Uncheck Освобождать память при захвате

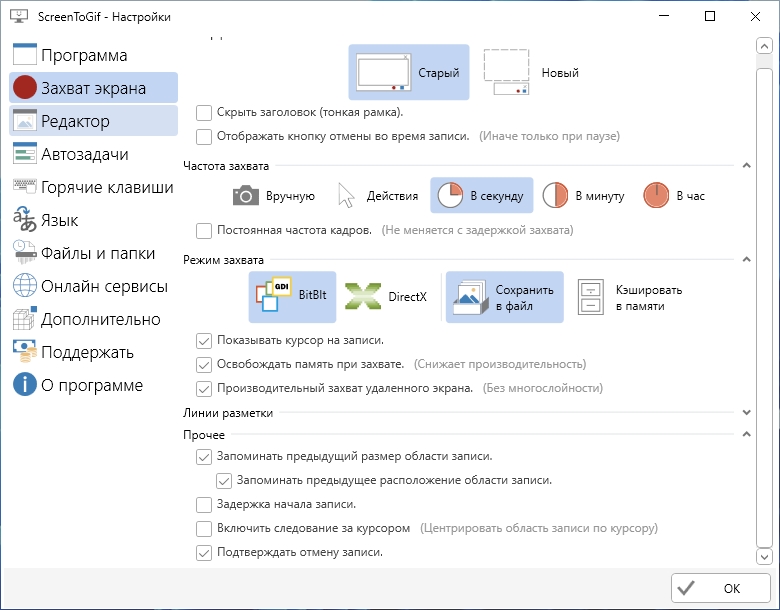click(x=204, y=365)
